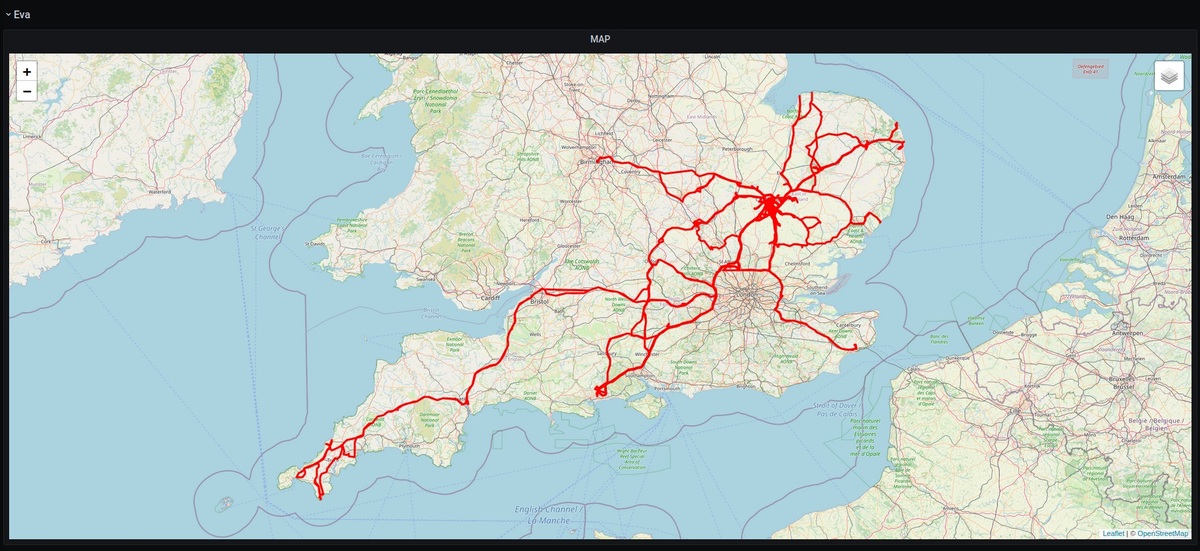Click the Bristol label on the map
Image resolution: width=1200 pixels, height=551 pixels.
(541, 301)
